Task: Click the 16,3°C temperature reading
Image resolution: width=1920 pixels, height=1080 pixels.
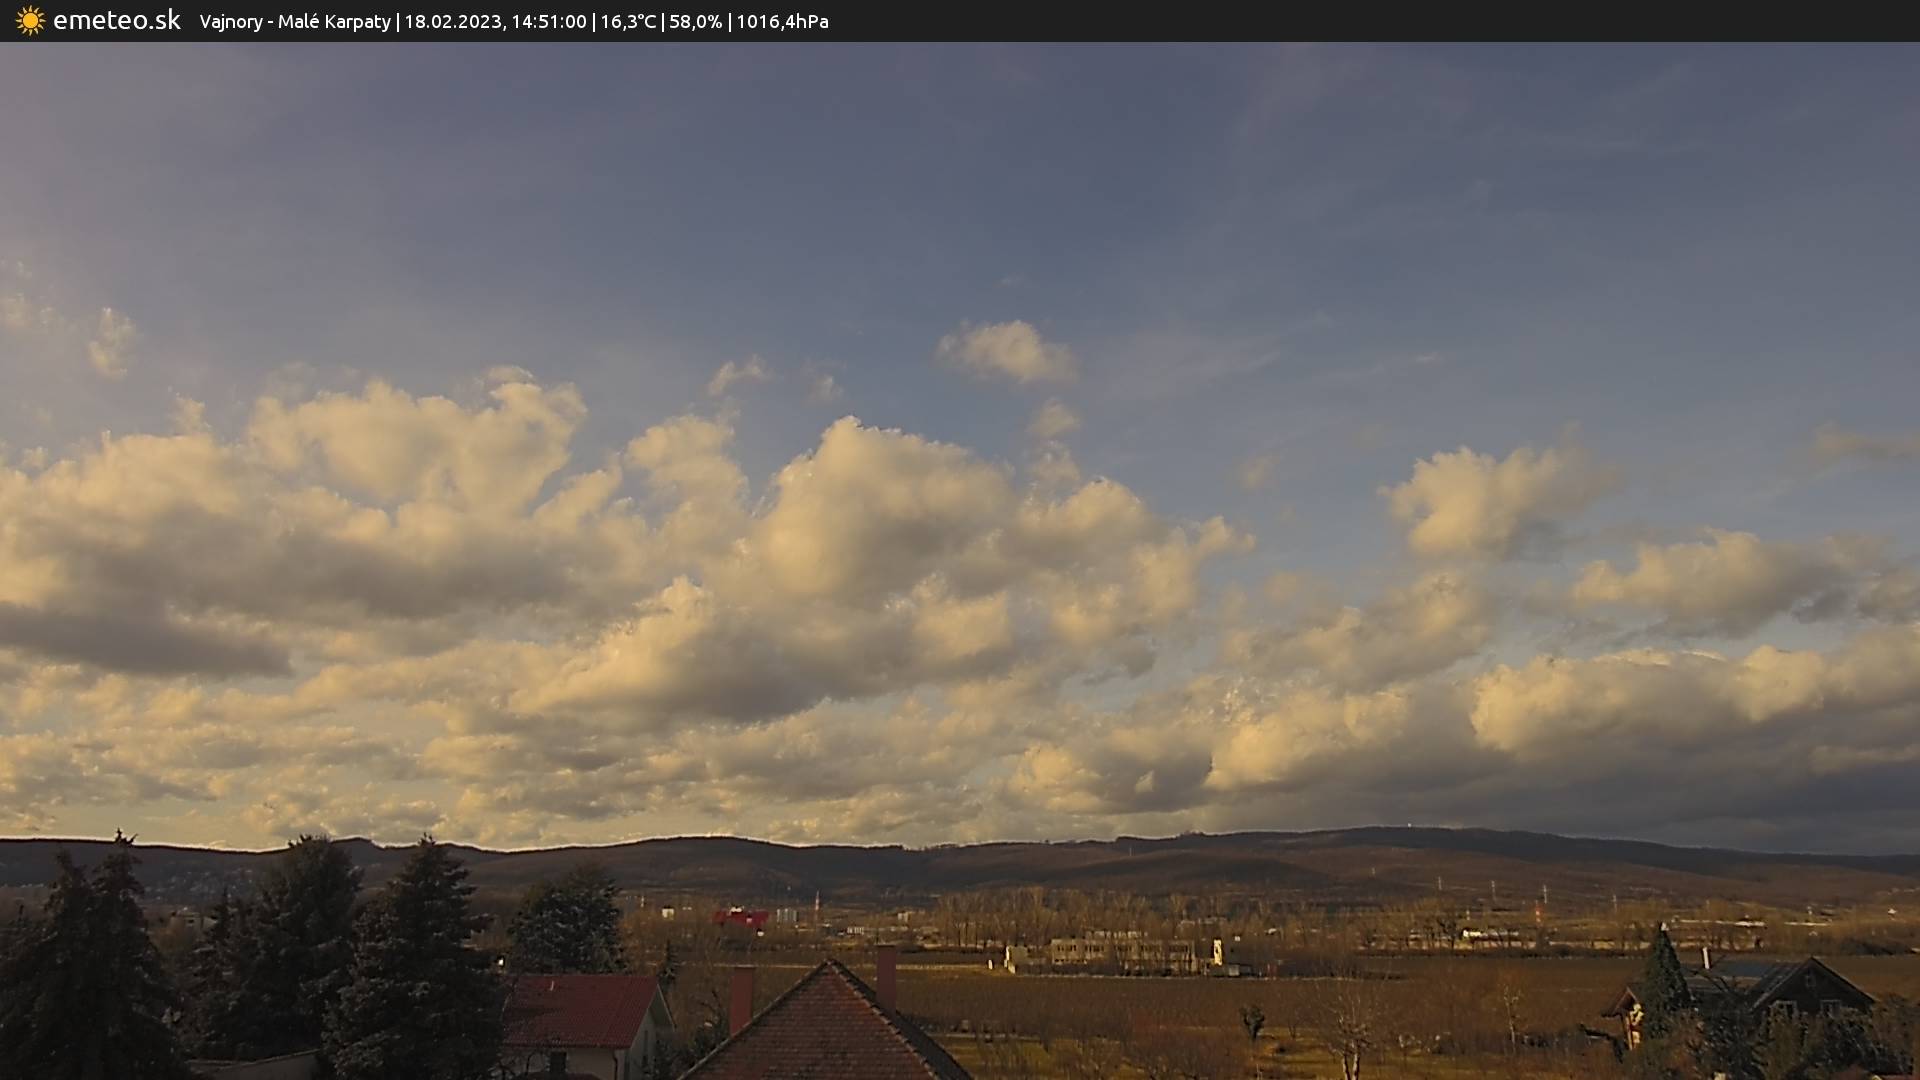Action: tap(627, 22)
